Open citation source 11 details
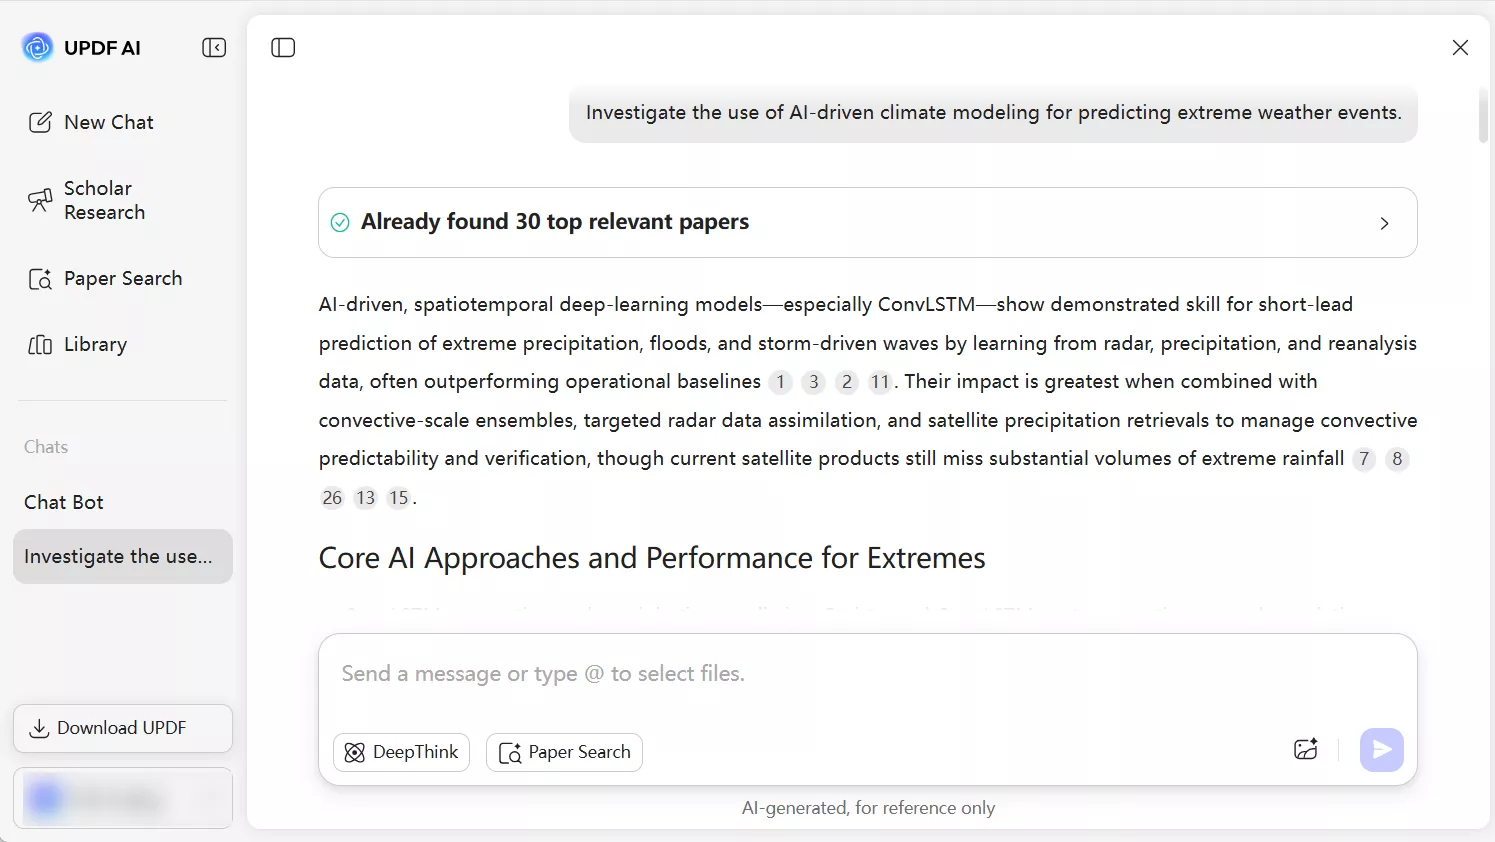 (x=879, y=381)
